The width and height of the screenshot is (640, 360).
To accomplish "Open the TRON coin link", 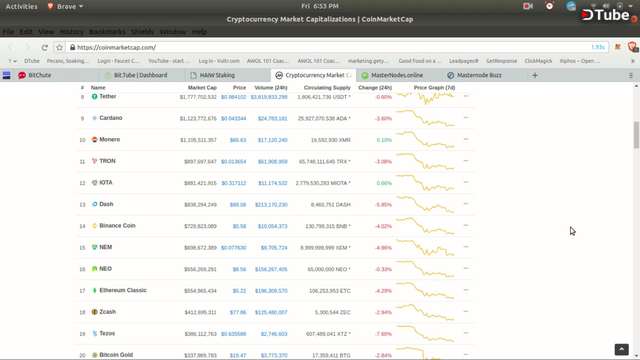I will [107, 161].
